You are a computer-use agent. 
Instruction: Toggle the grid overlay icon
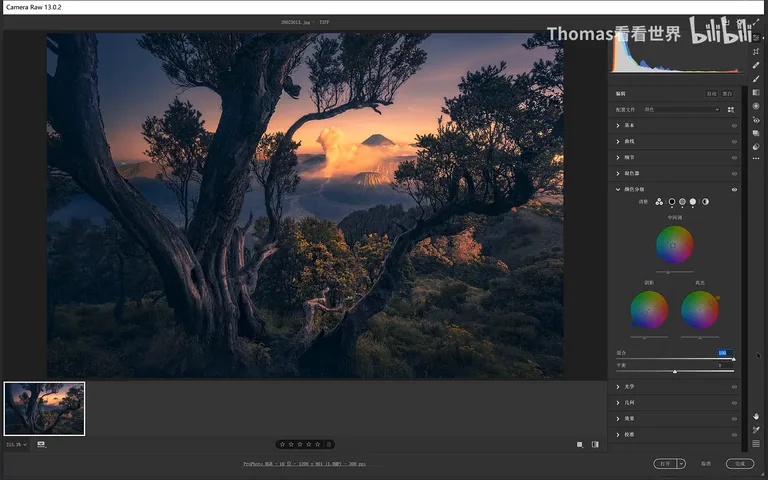pos(756,443)
